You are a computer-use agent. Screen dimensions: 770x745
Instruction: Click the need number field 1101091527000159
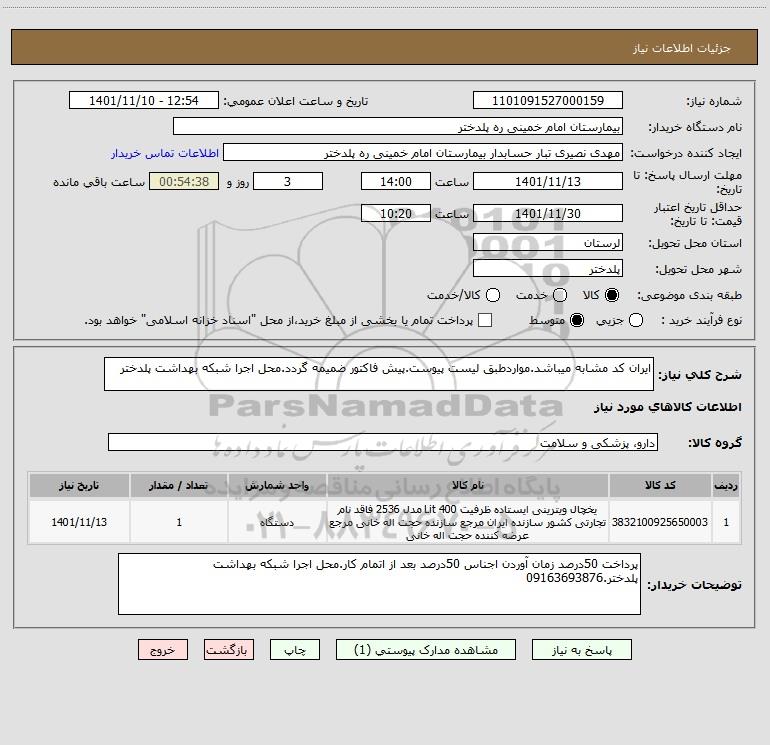pos(548,101)
